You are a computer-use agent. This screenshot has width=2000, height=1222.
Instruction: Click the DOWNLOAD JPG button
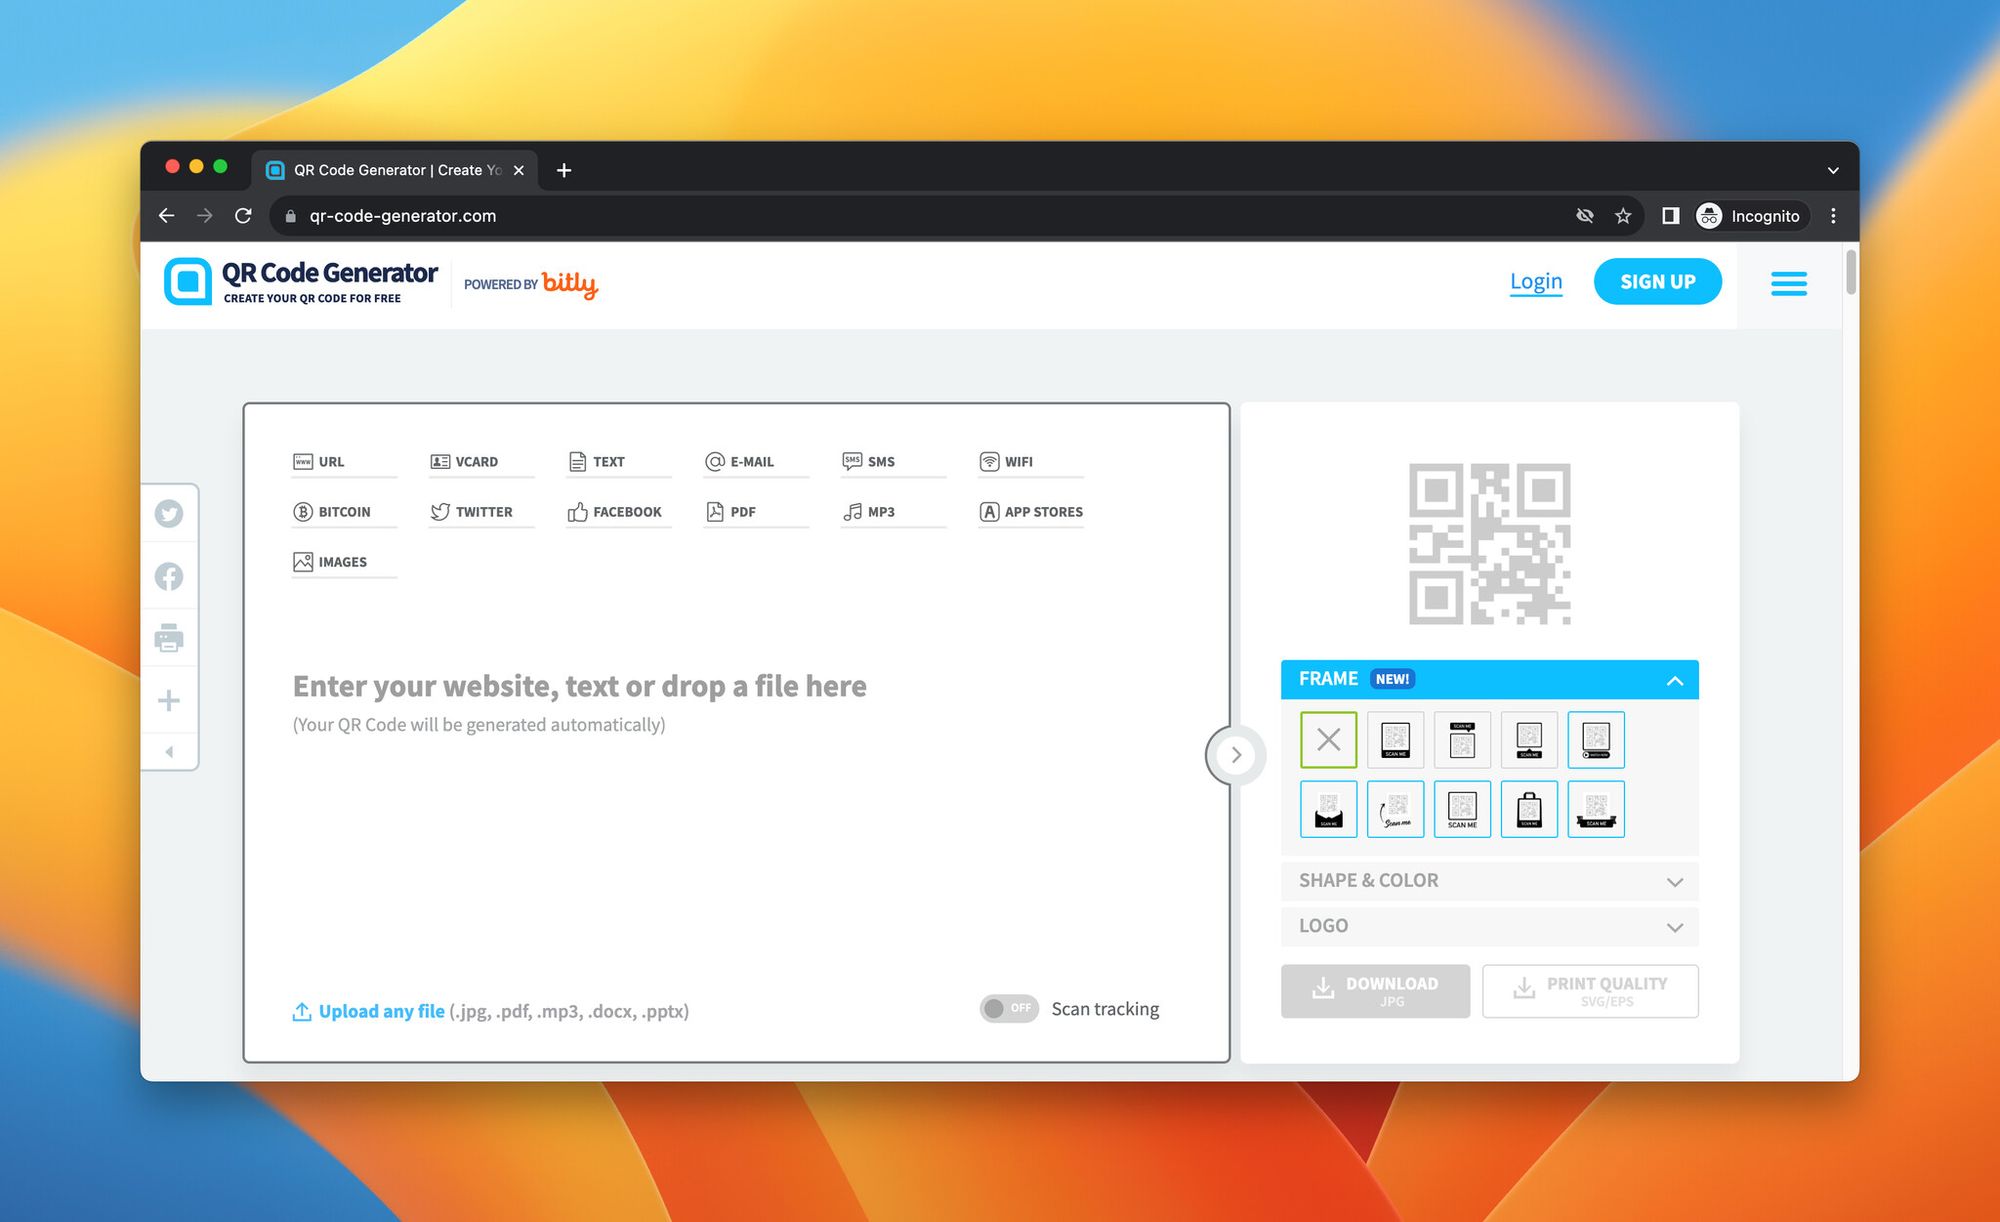click(1376, 989)
